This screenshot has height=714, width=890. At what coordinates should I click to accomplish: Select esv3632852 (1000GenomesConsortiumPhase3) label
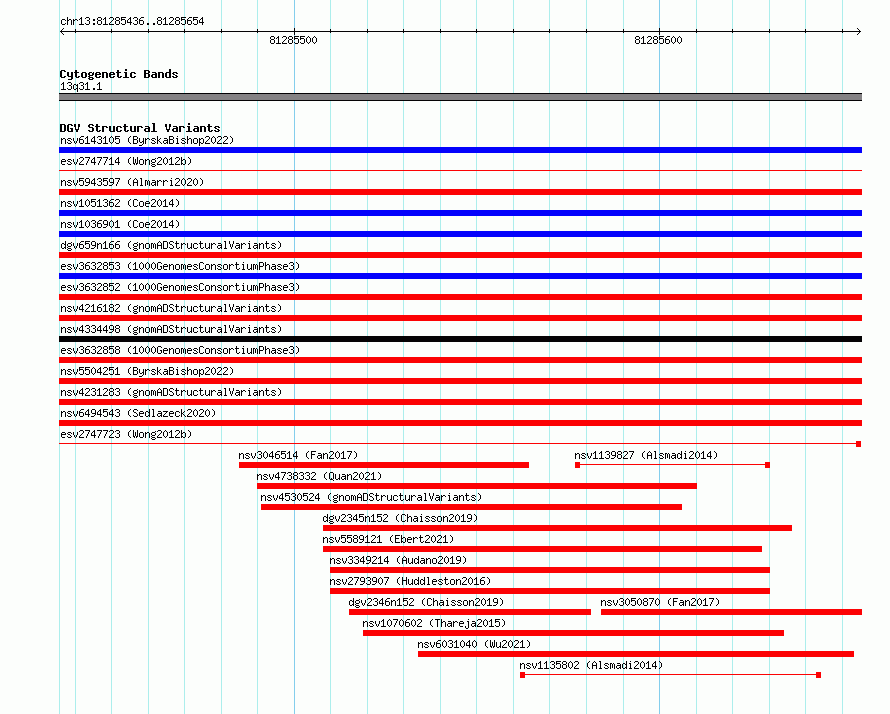(180, 287)
